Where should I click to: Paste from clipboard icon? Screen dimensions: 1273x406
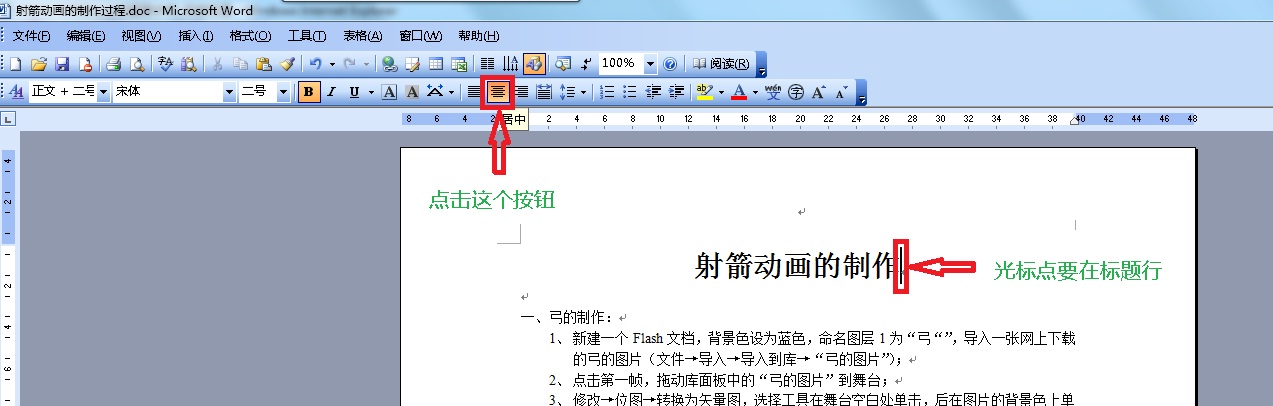coord(263,64)
